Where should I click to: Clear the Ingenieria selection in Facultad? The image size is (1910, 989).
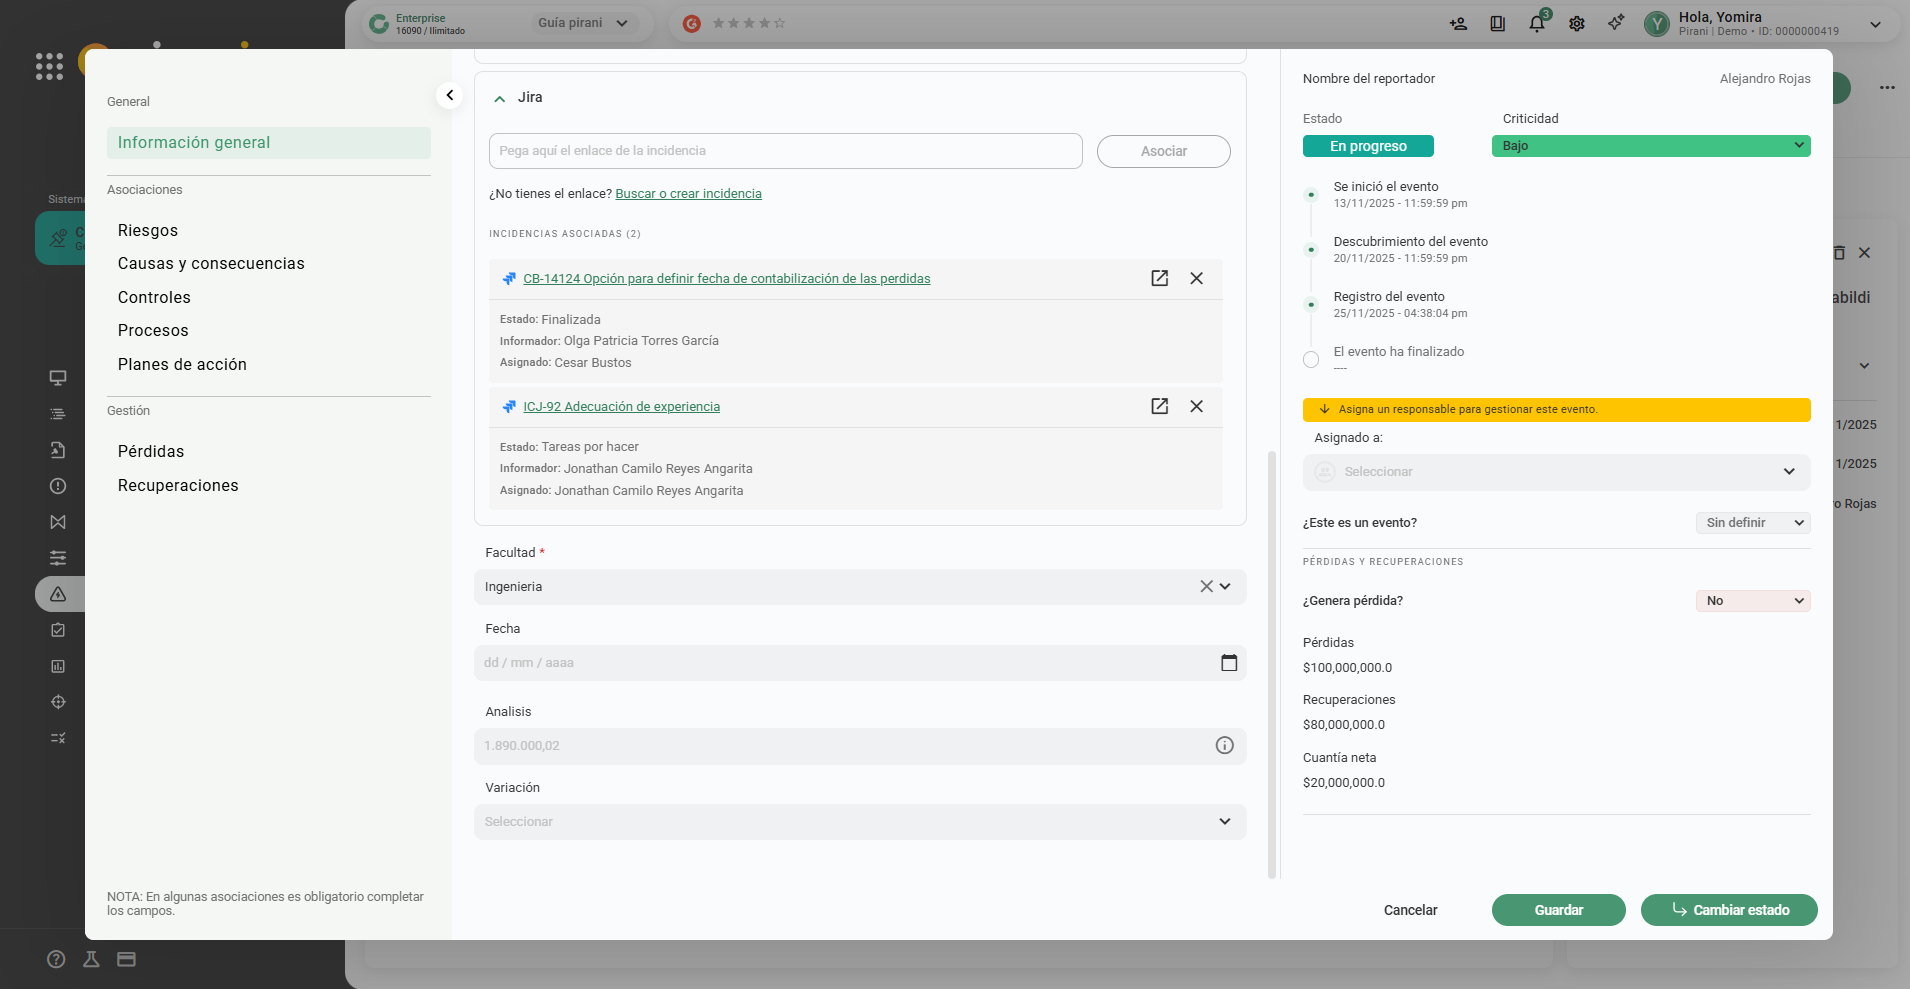[x=1206, y=587]
